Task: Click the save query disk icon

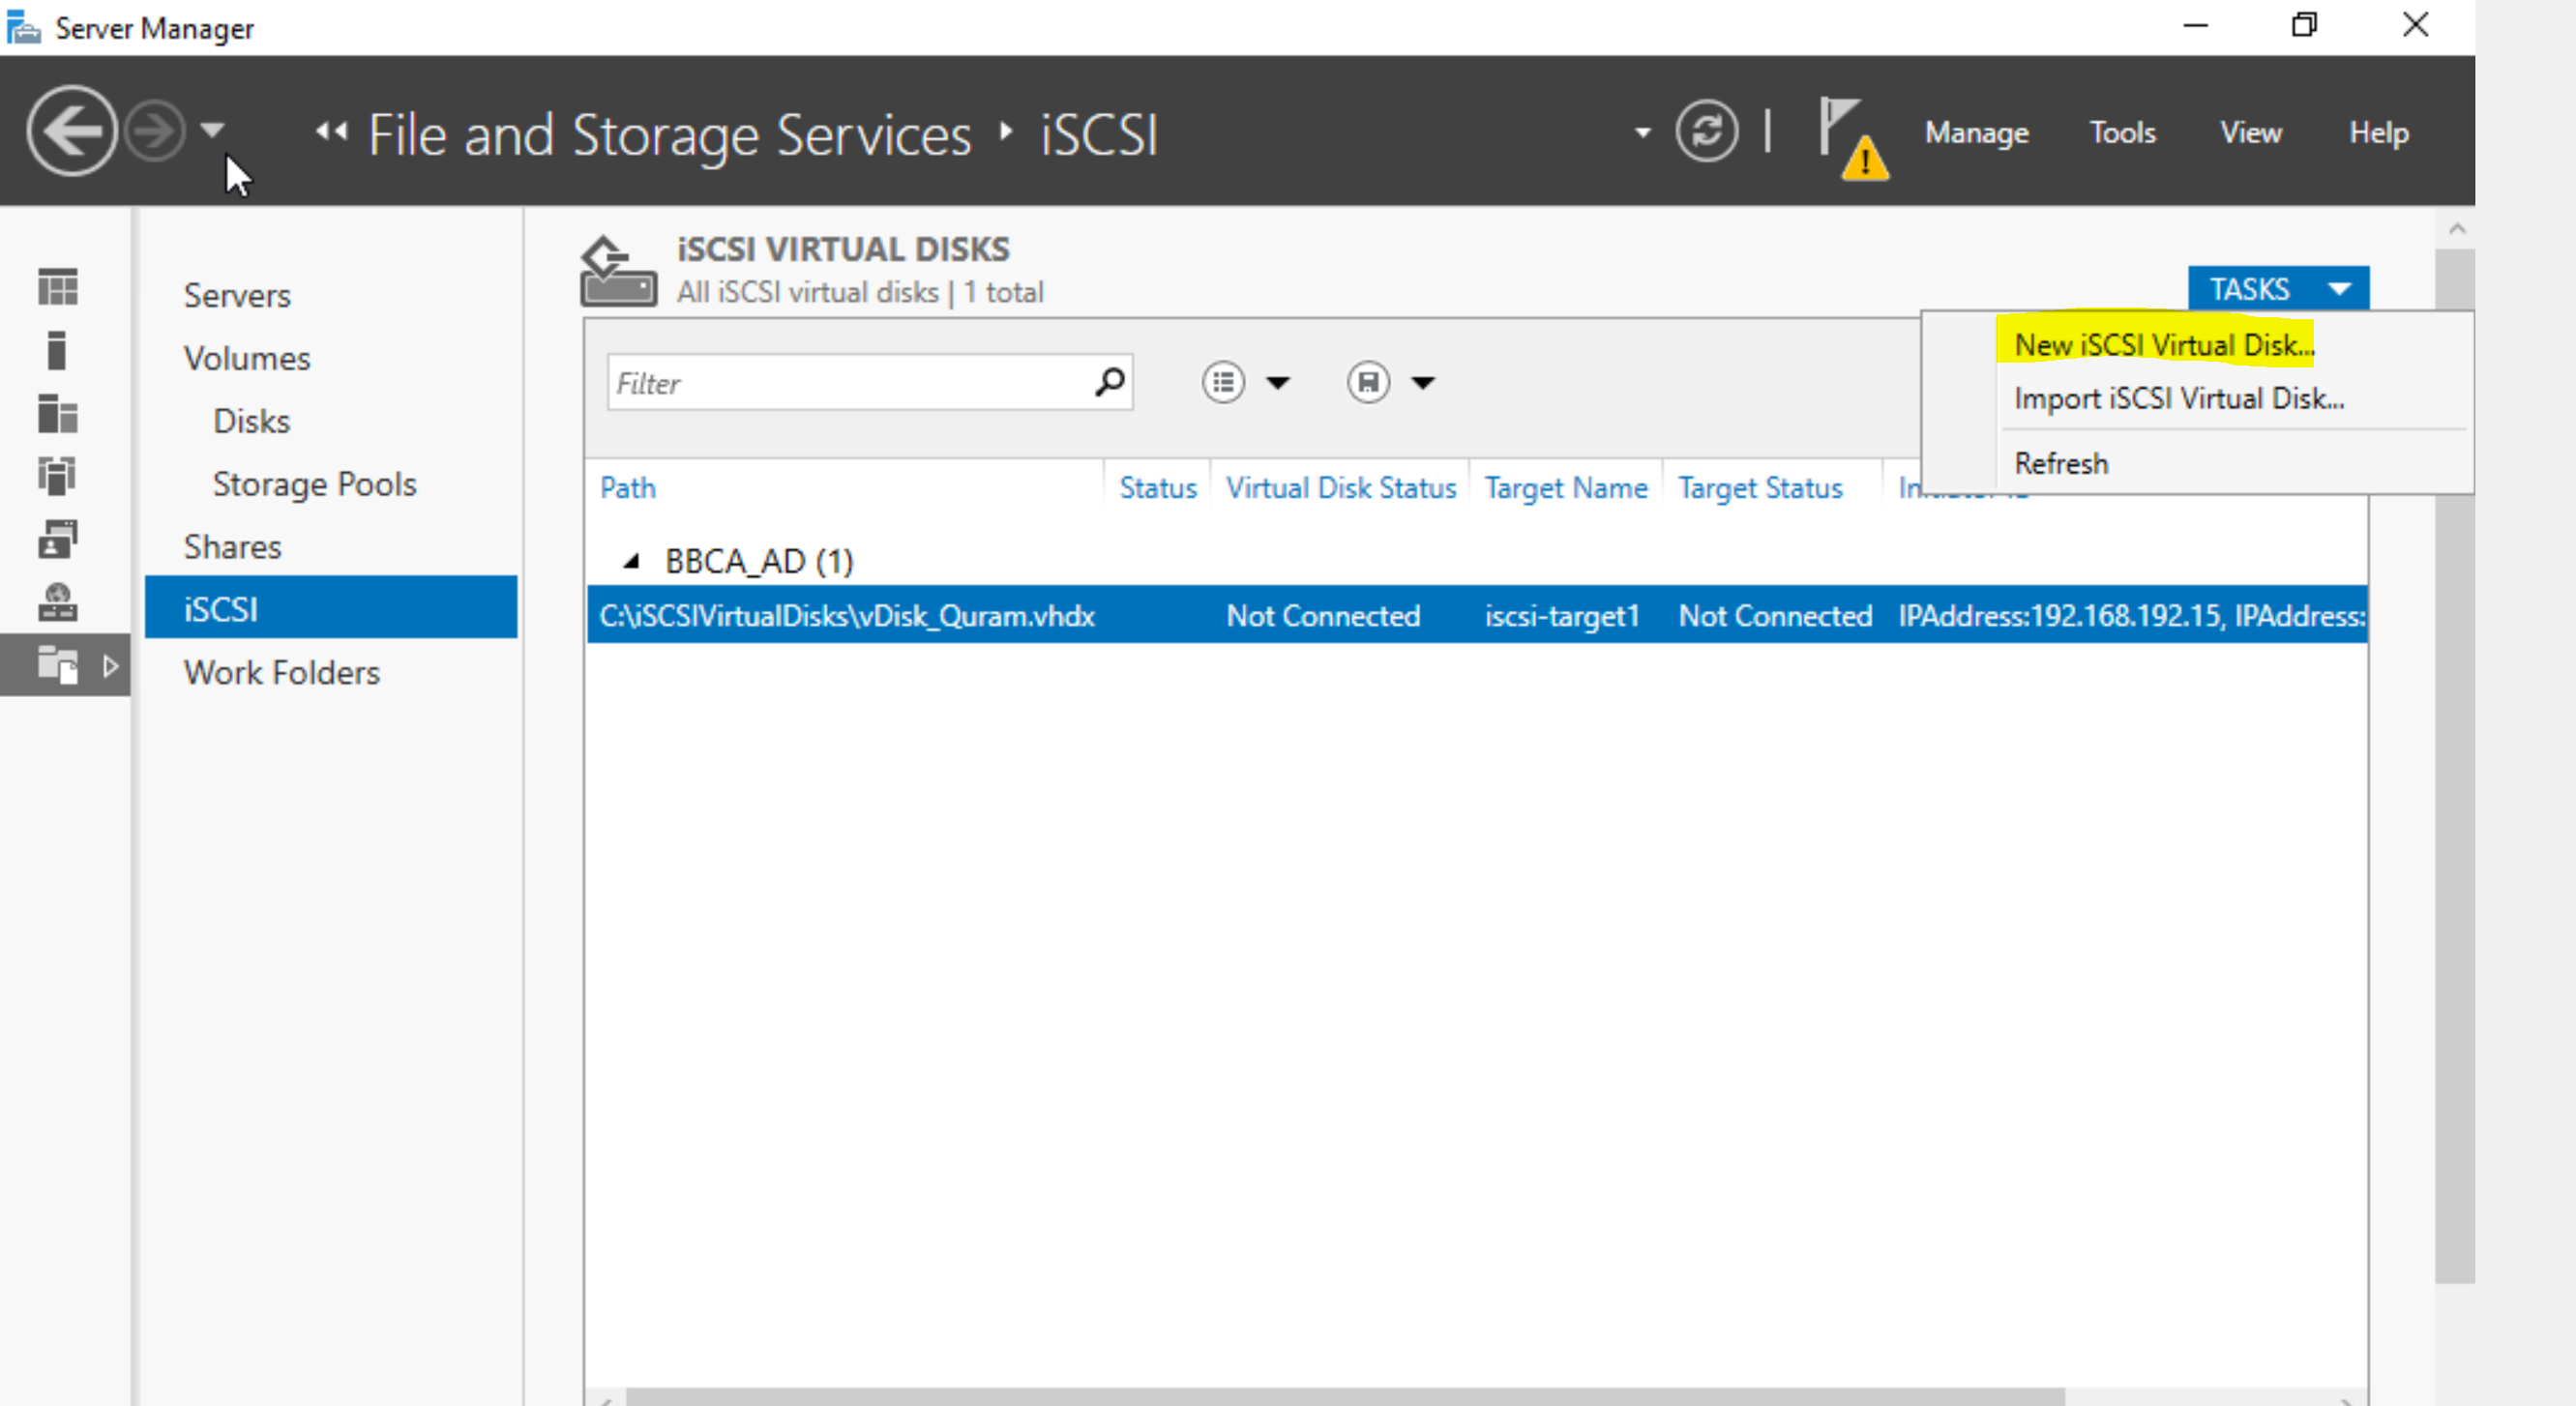Action: (x=1367, y=382)
